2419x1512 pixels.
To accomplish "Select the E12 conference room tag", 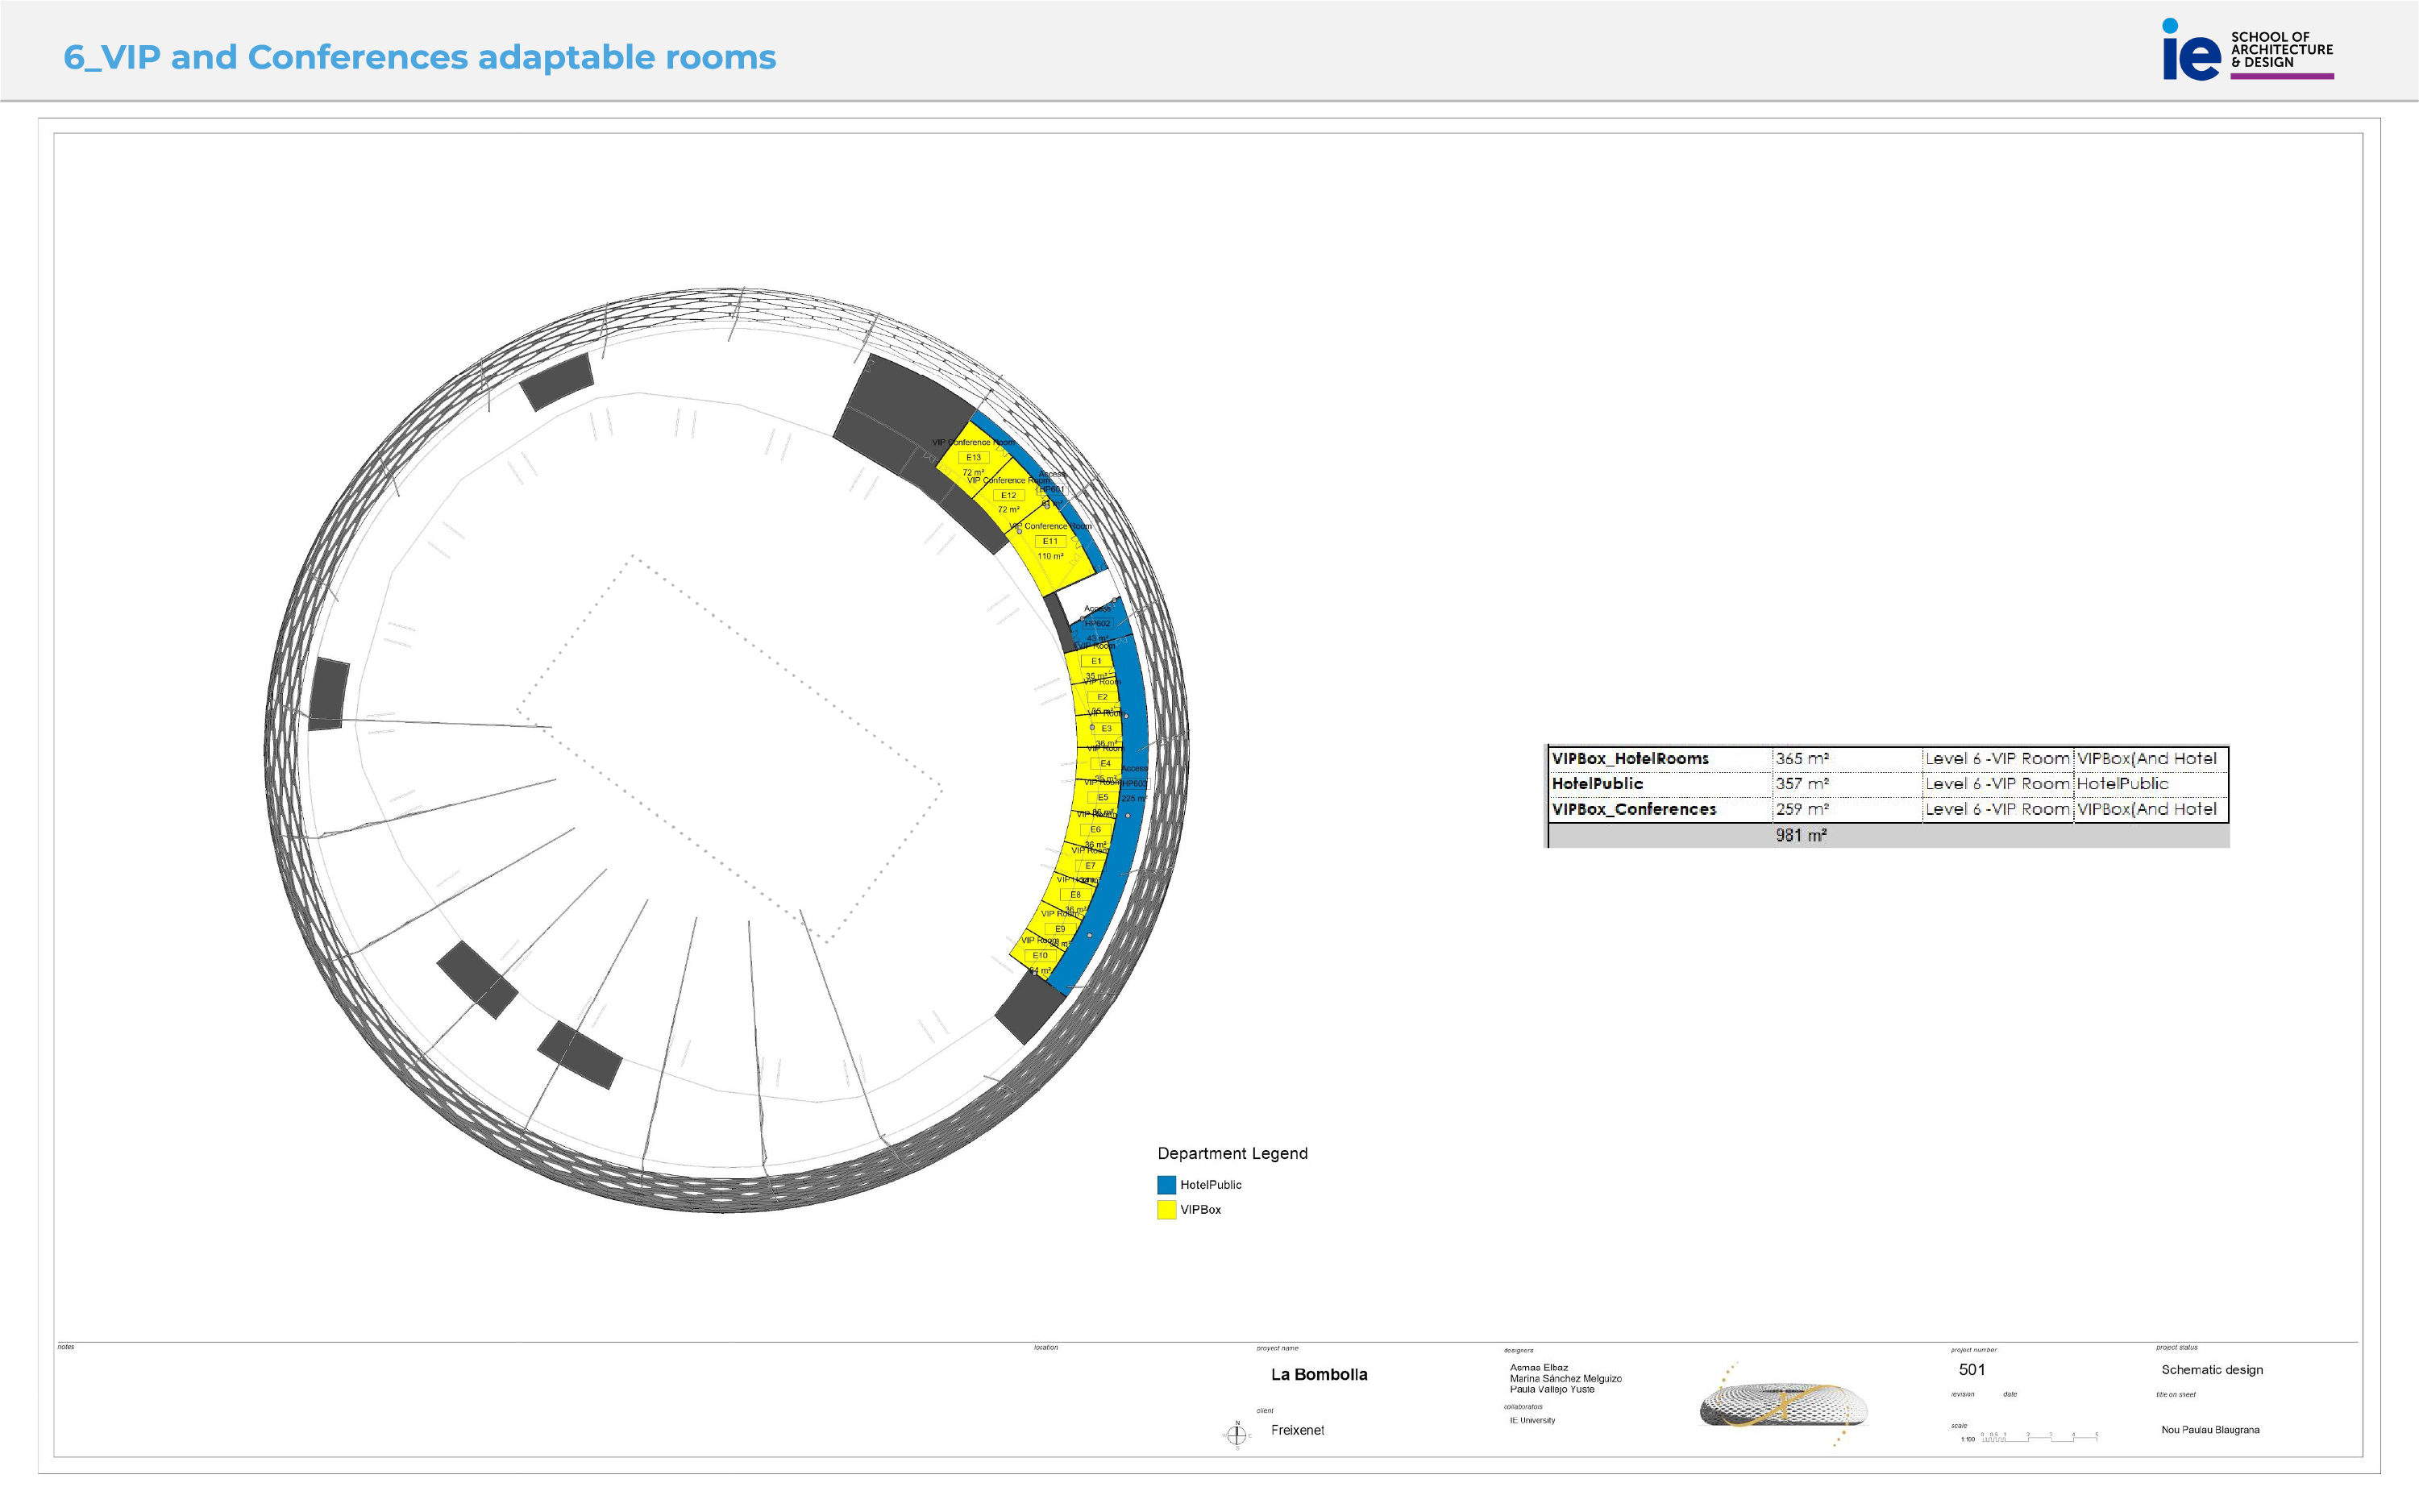I will click(1008, 495).
